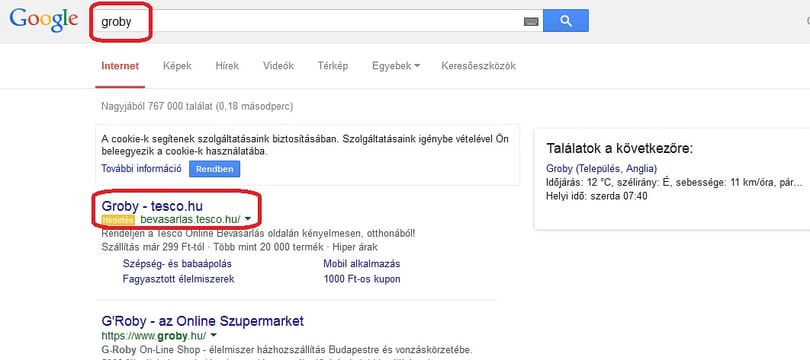Click the yellow Hirdetés ad badge

(119, 220)
